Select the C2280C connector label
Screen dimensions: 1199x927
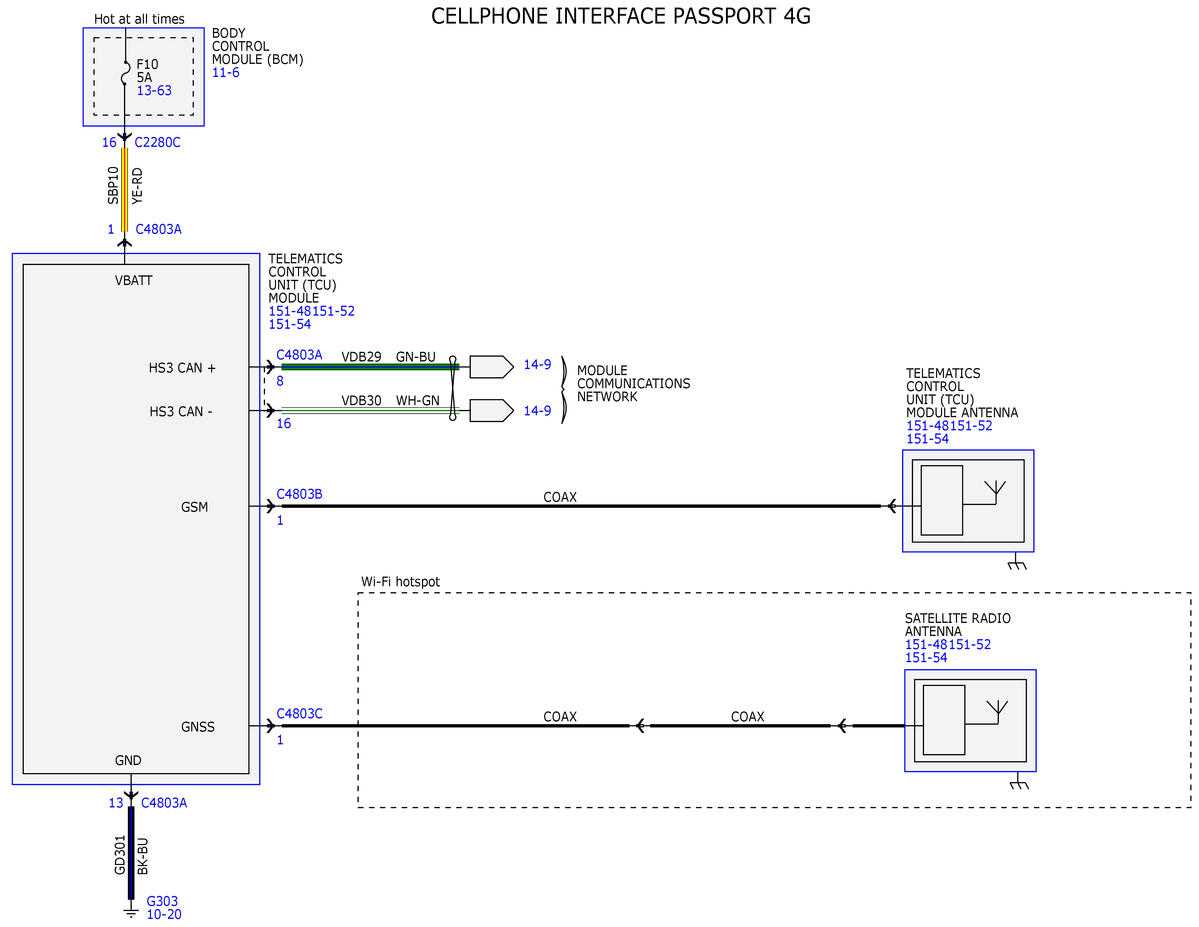coord(158,142)
